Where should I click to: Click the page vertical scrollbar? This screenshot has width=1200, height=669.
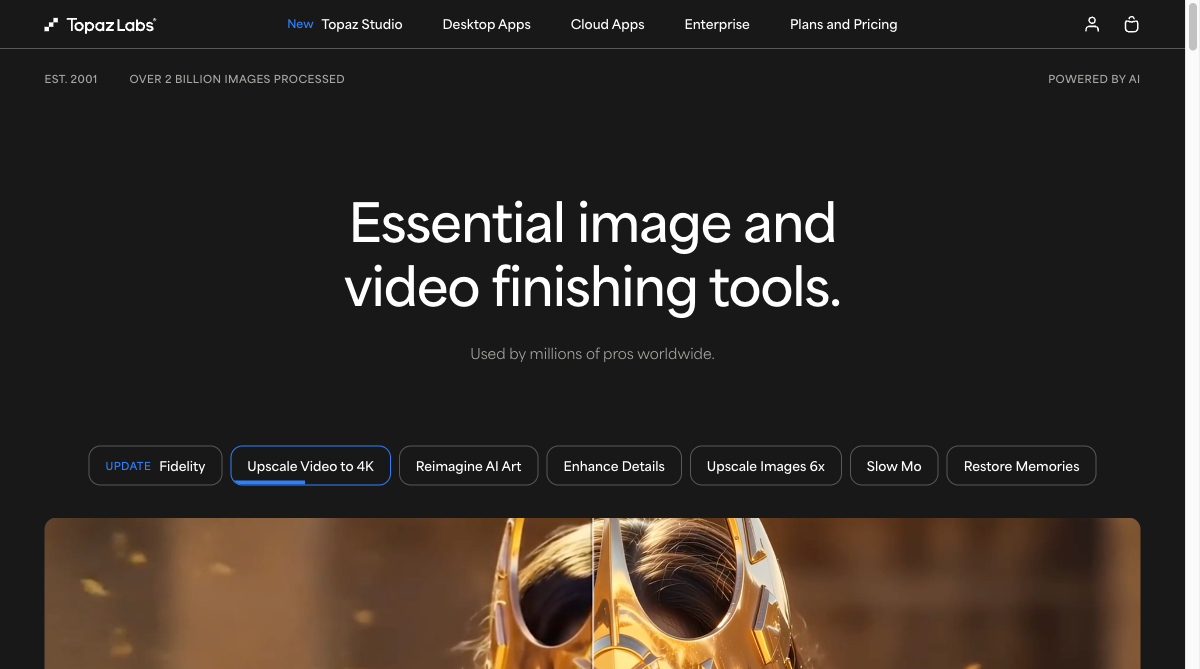[1192, 300]
